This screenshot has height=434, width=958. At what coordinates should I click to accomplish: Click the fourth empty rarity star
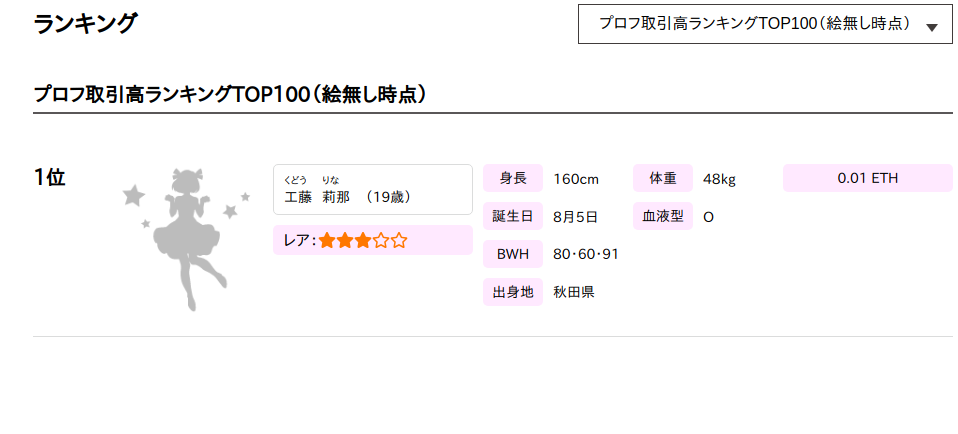pyautogui.click(x=381, y=241)
